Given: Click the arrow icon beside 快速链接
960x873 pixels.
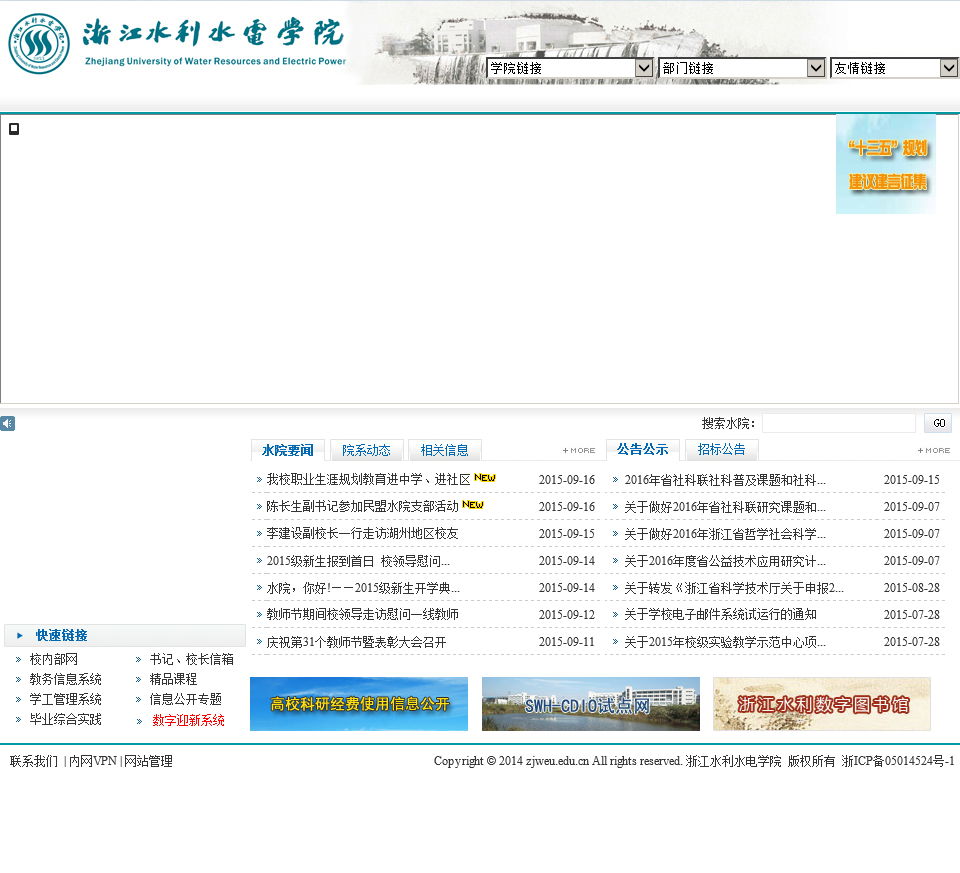Looking at the screenshot, I should click(20, 635).
